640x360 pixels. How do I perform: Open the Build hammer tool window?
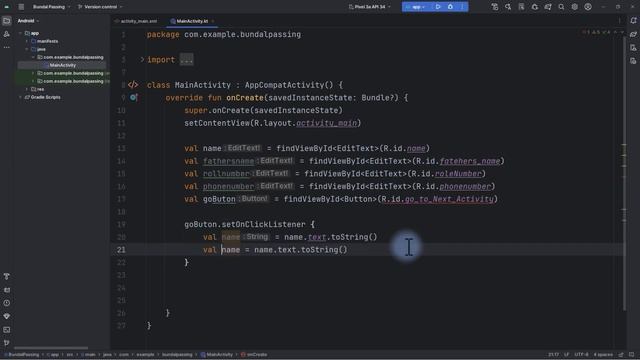coord(7,277)
